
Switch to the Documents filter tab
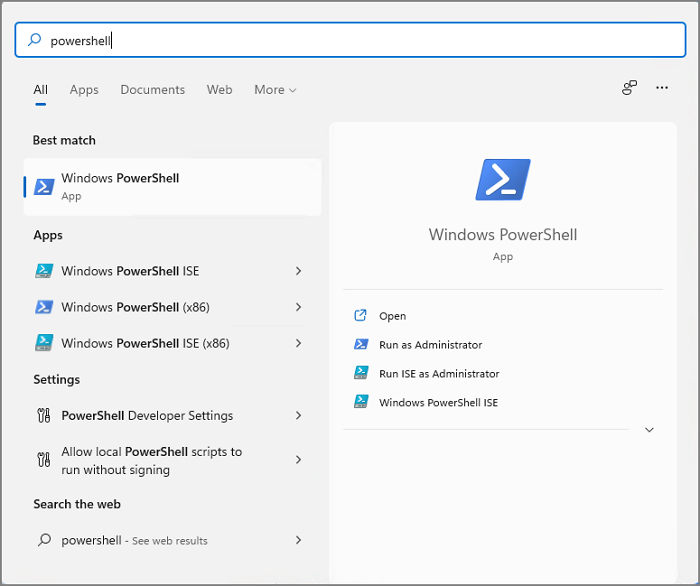point(152,90)
